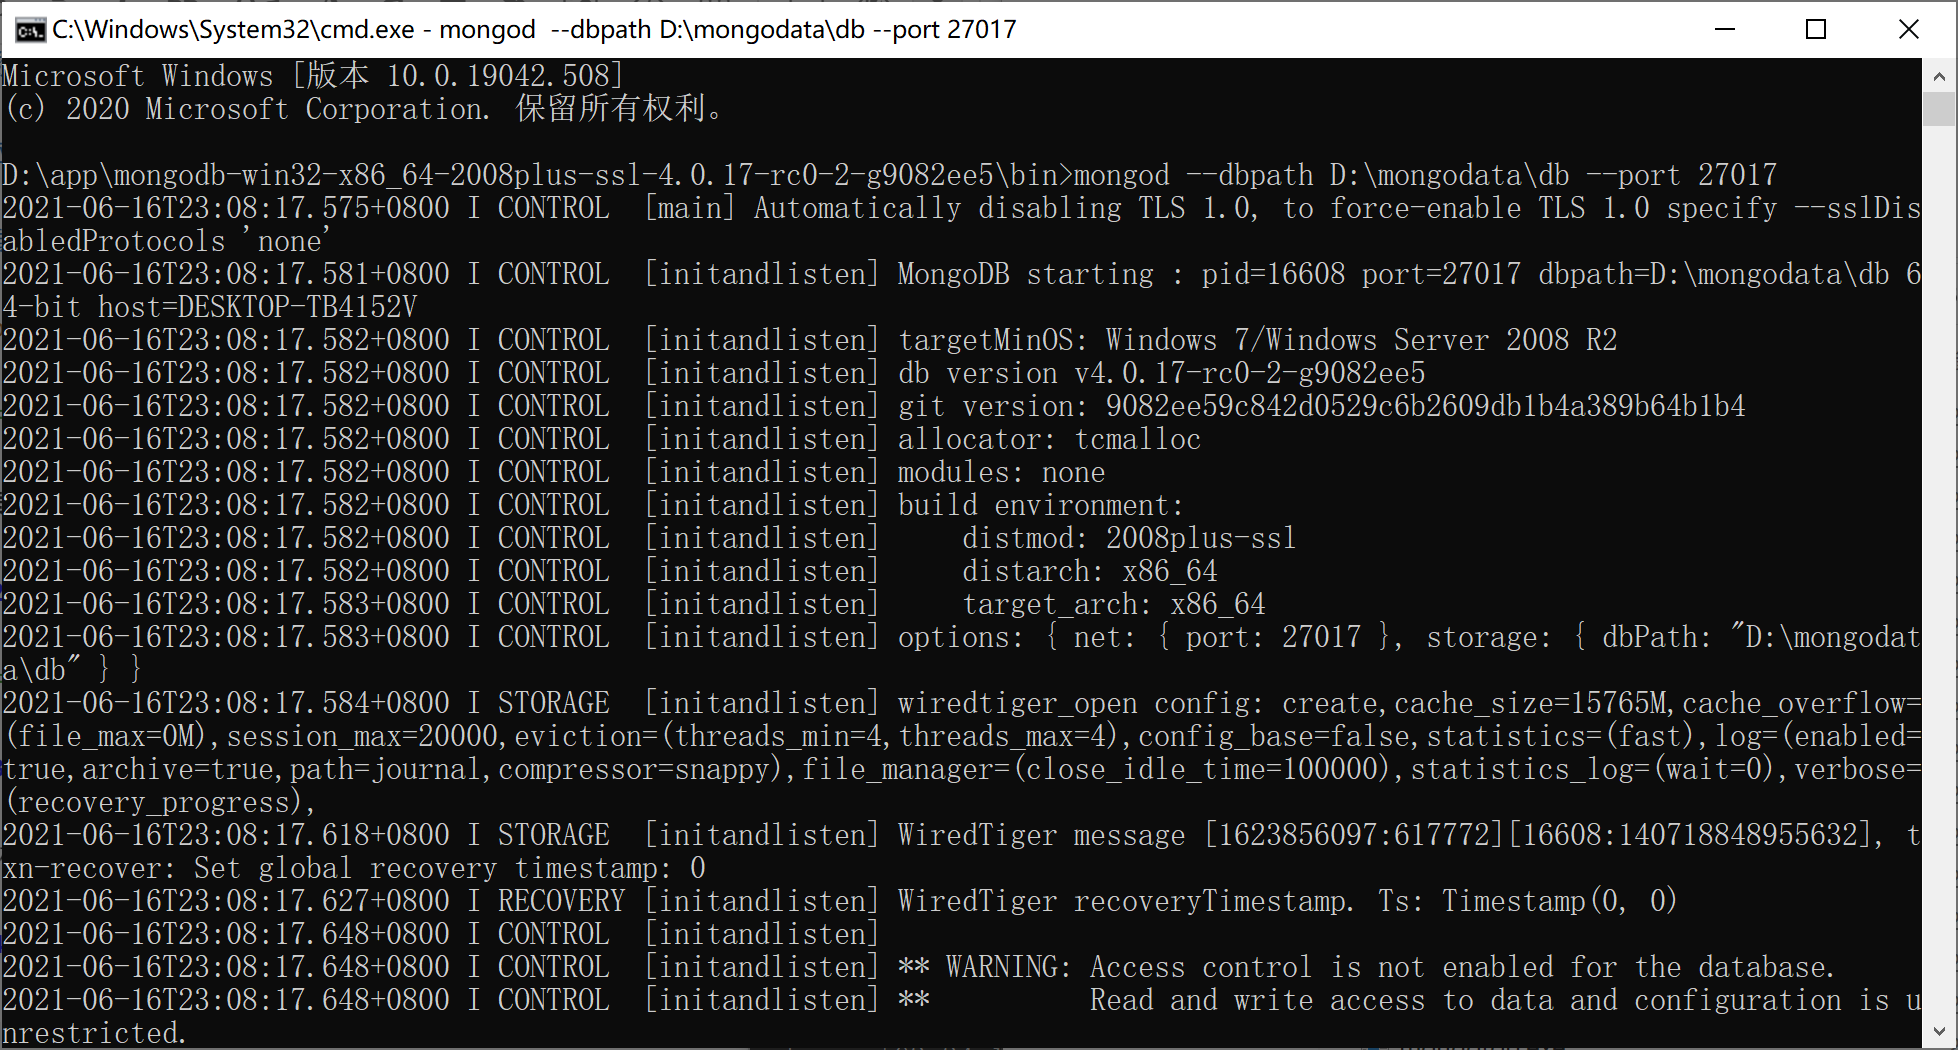Click the 'db version v4.0.17' log line
Screen dimensions: 1958x1050
coord(714,373)
